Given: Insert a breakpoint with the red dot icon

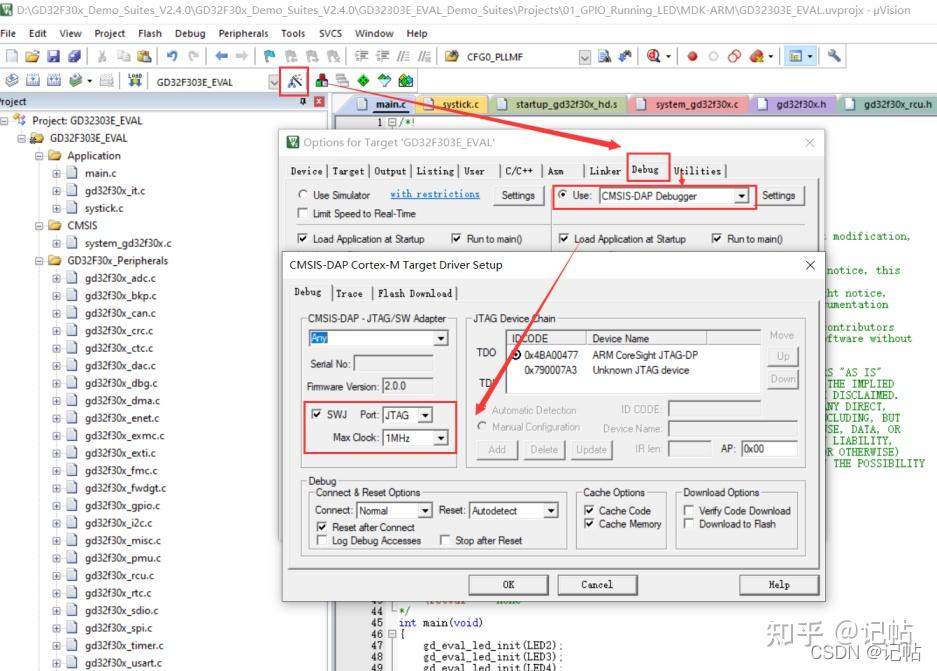Looking at the screenshot, I should coord(692,57).
